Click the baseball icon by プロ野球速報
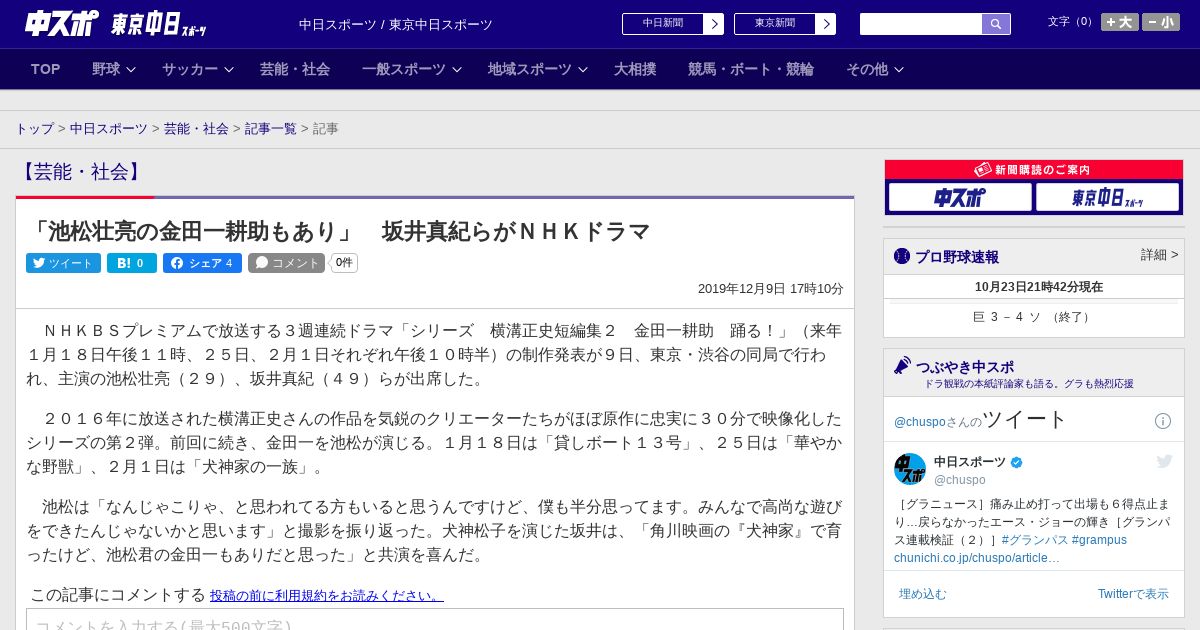 902,257
